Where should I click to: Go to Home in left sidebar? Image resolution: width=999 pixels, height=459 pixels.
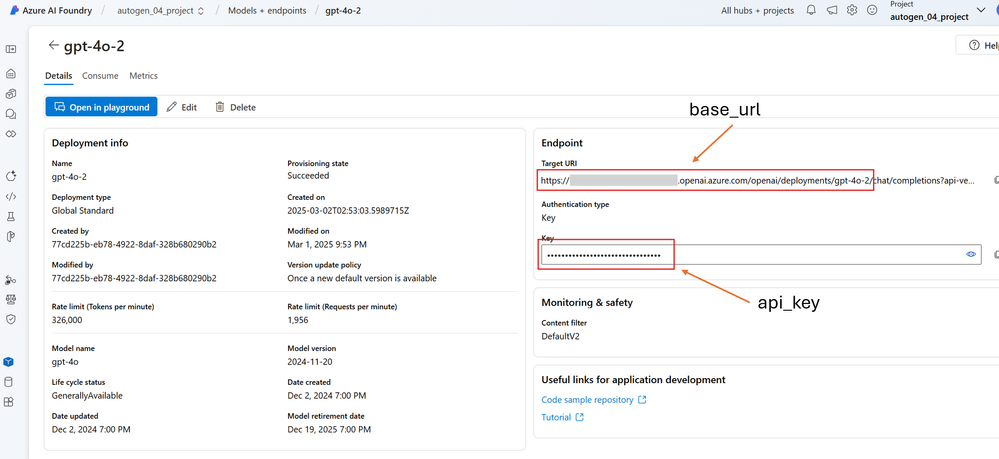[x=11, y=73]
